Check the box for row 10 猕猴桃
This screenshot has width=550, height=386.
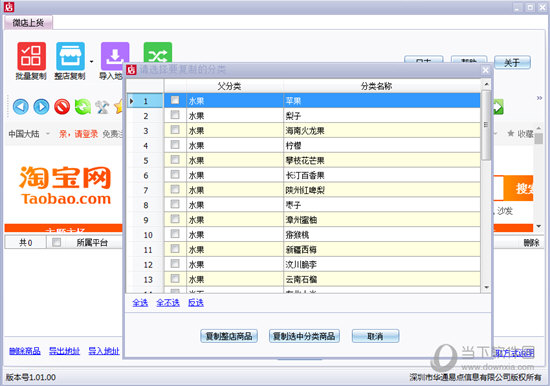coord(175,234)
